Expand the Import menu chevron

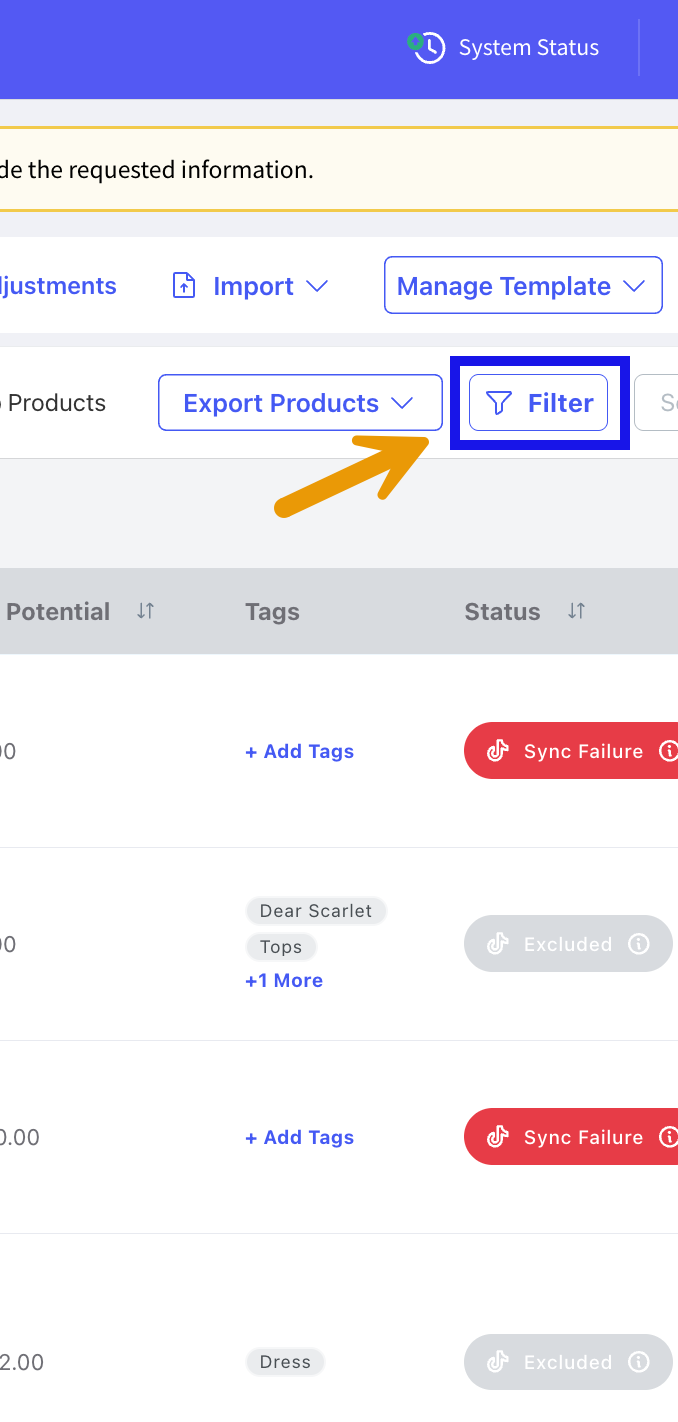pos(317,286)
